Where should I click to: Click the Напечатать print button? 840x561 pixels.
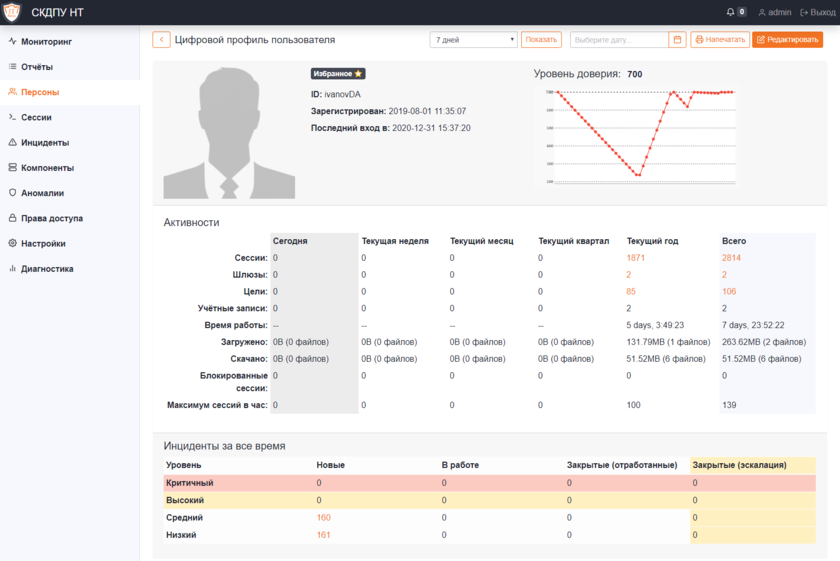720,40
